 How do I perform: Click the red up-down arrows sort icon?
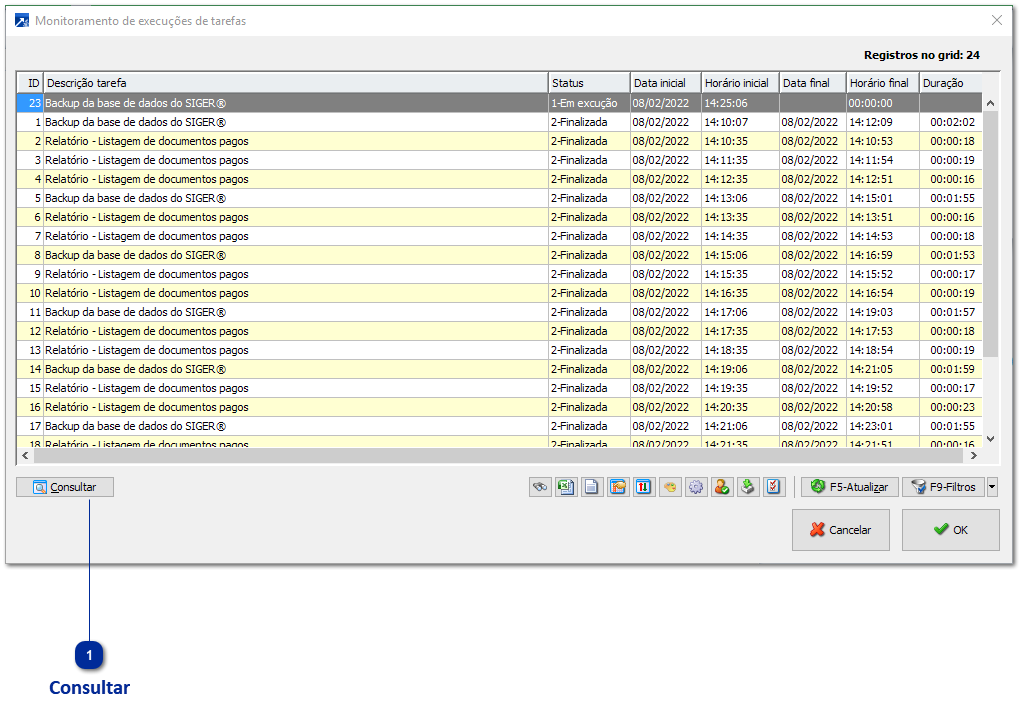(x=644, y=487)
